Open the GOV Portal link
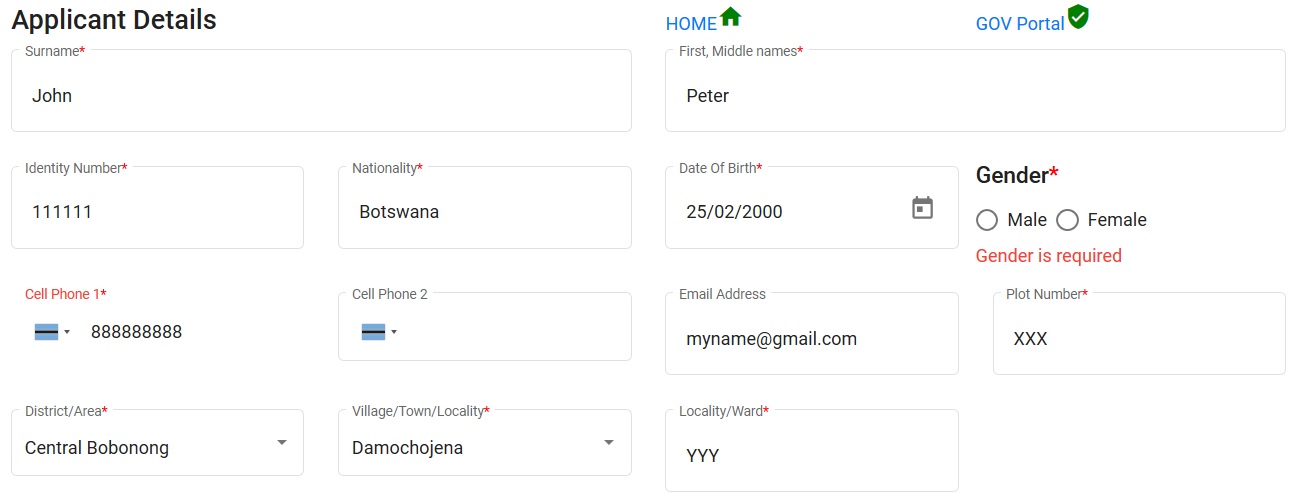Screen dimensions: 1294x494 tap(1020, 24)
